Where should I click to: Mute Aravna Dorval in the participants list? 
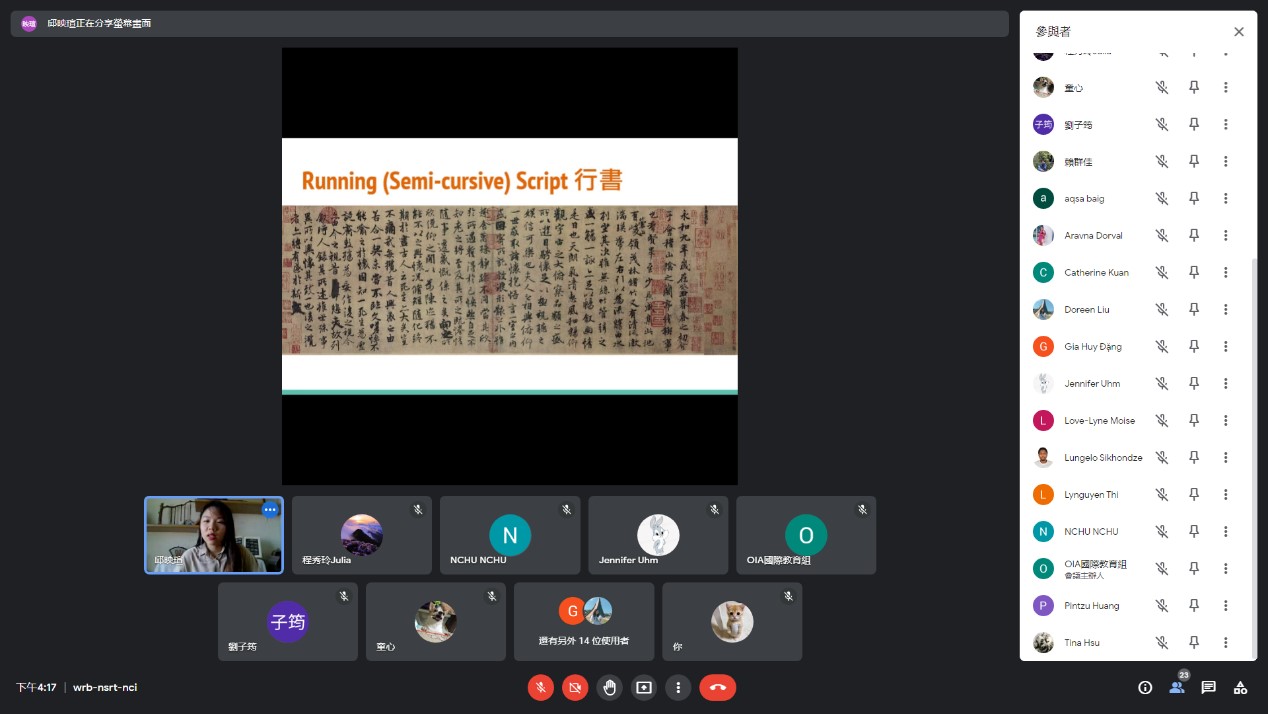(1162, 235)
